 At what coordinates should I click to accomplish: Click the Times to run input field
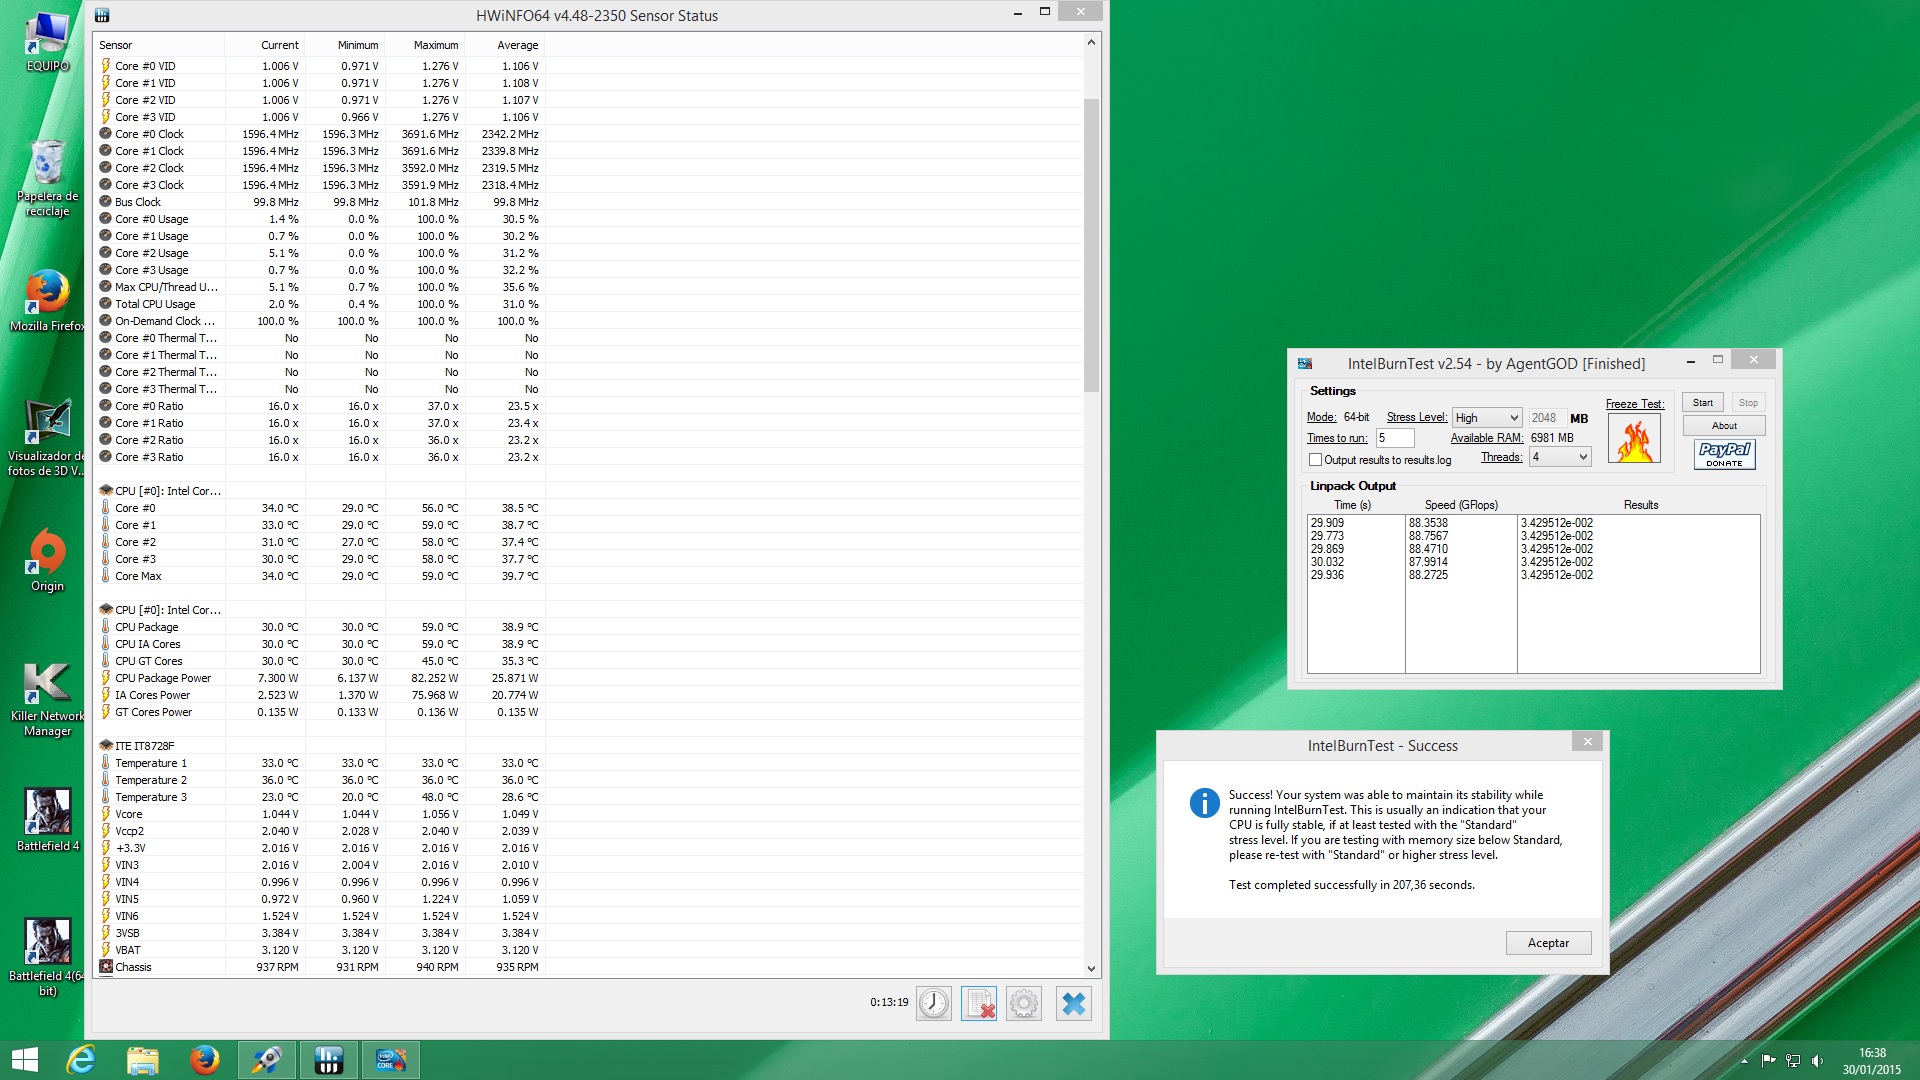click(1394, 438)
